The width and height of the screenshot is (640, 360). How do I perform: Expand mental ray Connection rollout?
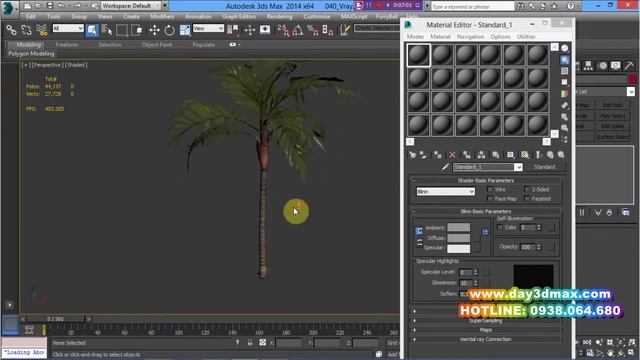(x=485, y=339)
